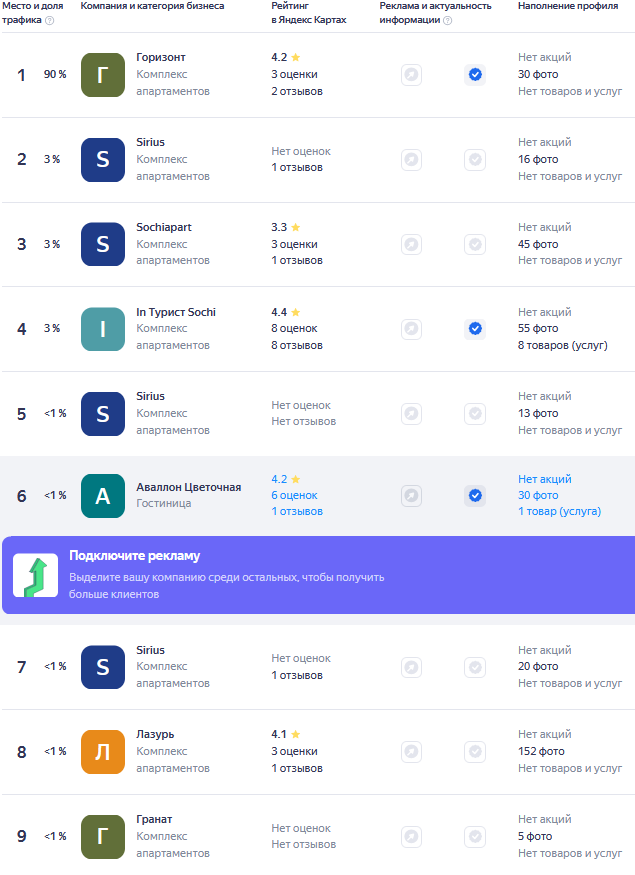Screen dimensions: 635x875
Task: Click the green arrow promo icon
Action: point(36,575)
